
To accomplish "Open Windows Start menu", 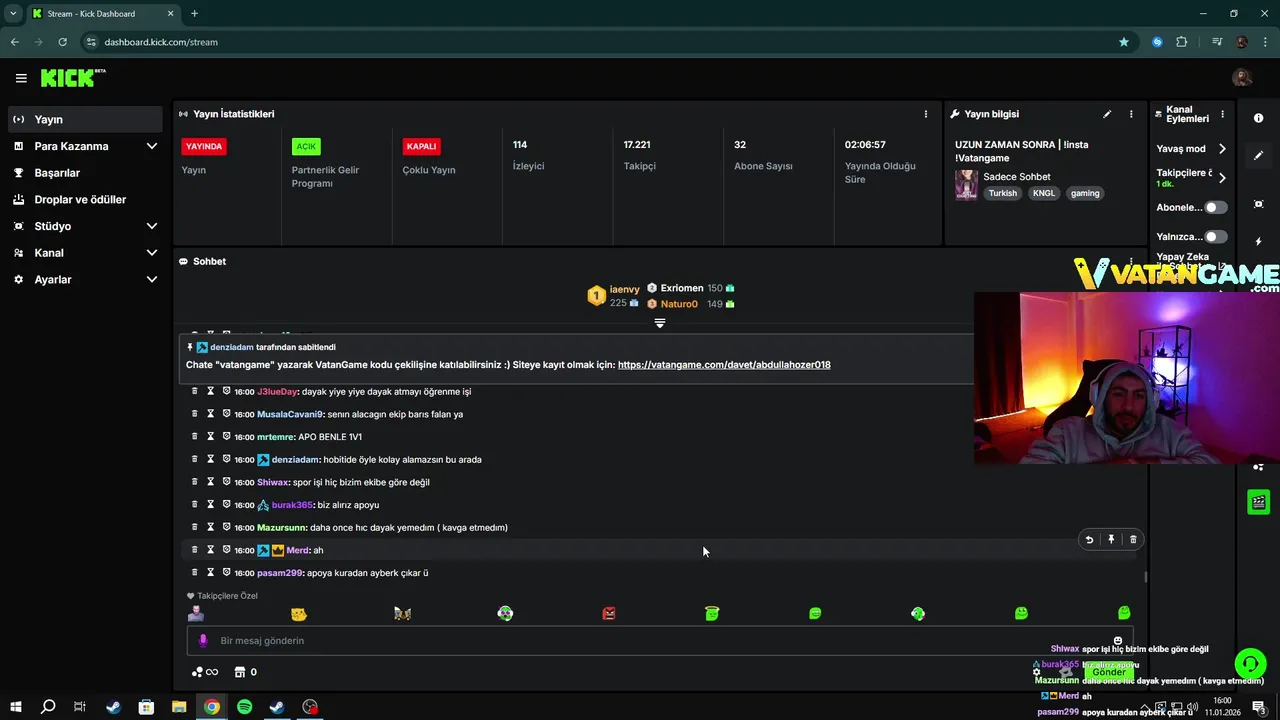I will [x=15, y=707].
